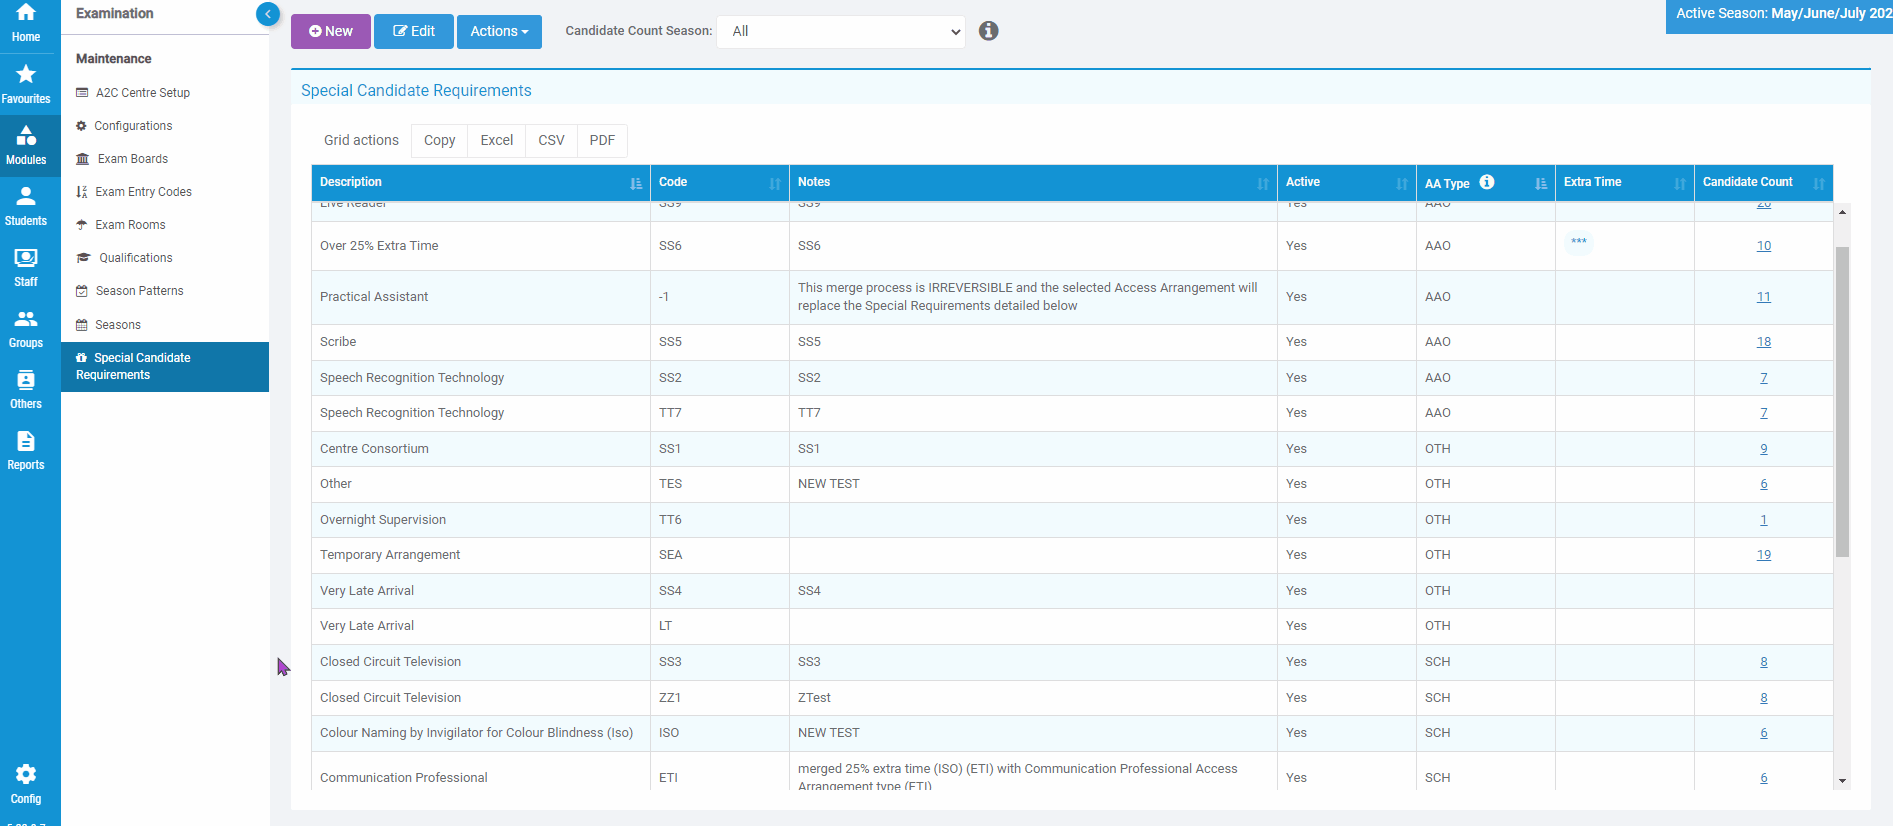The image size is (1893, 826).
Task: Open Candidate Count Season dropdown
Action: 841,31
